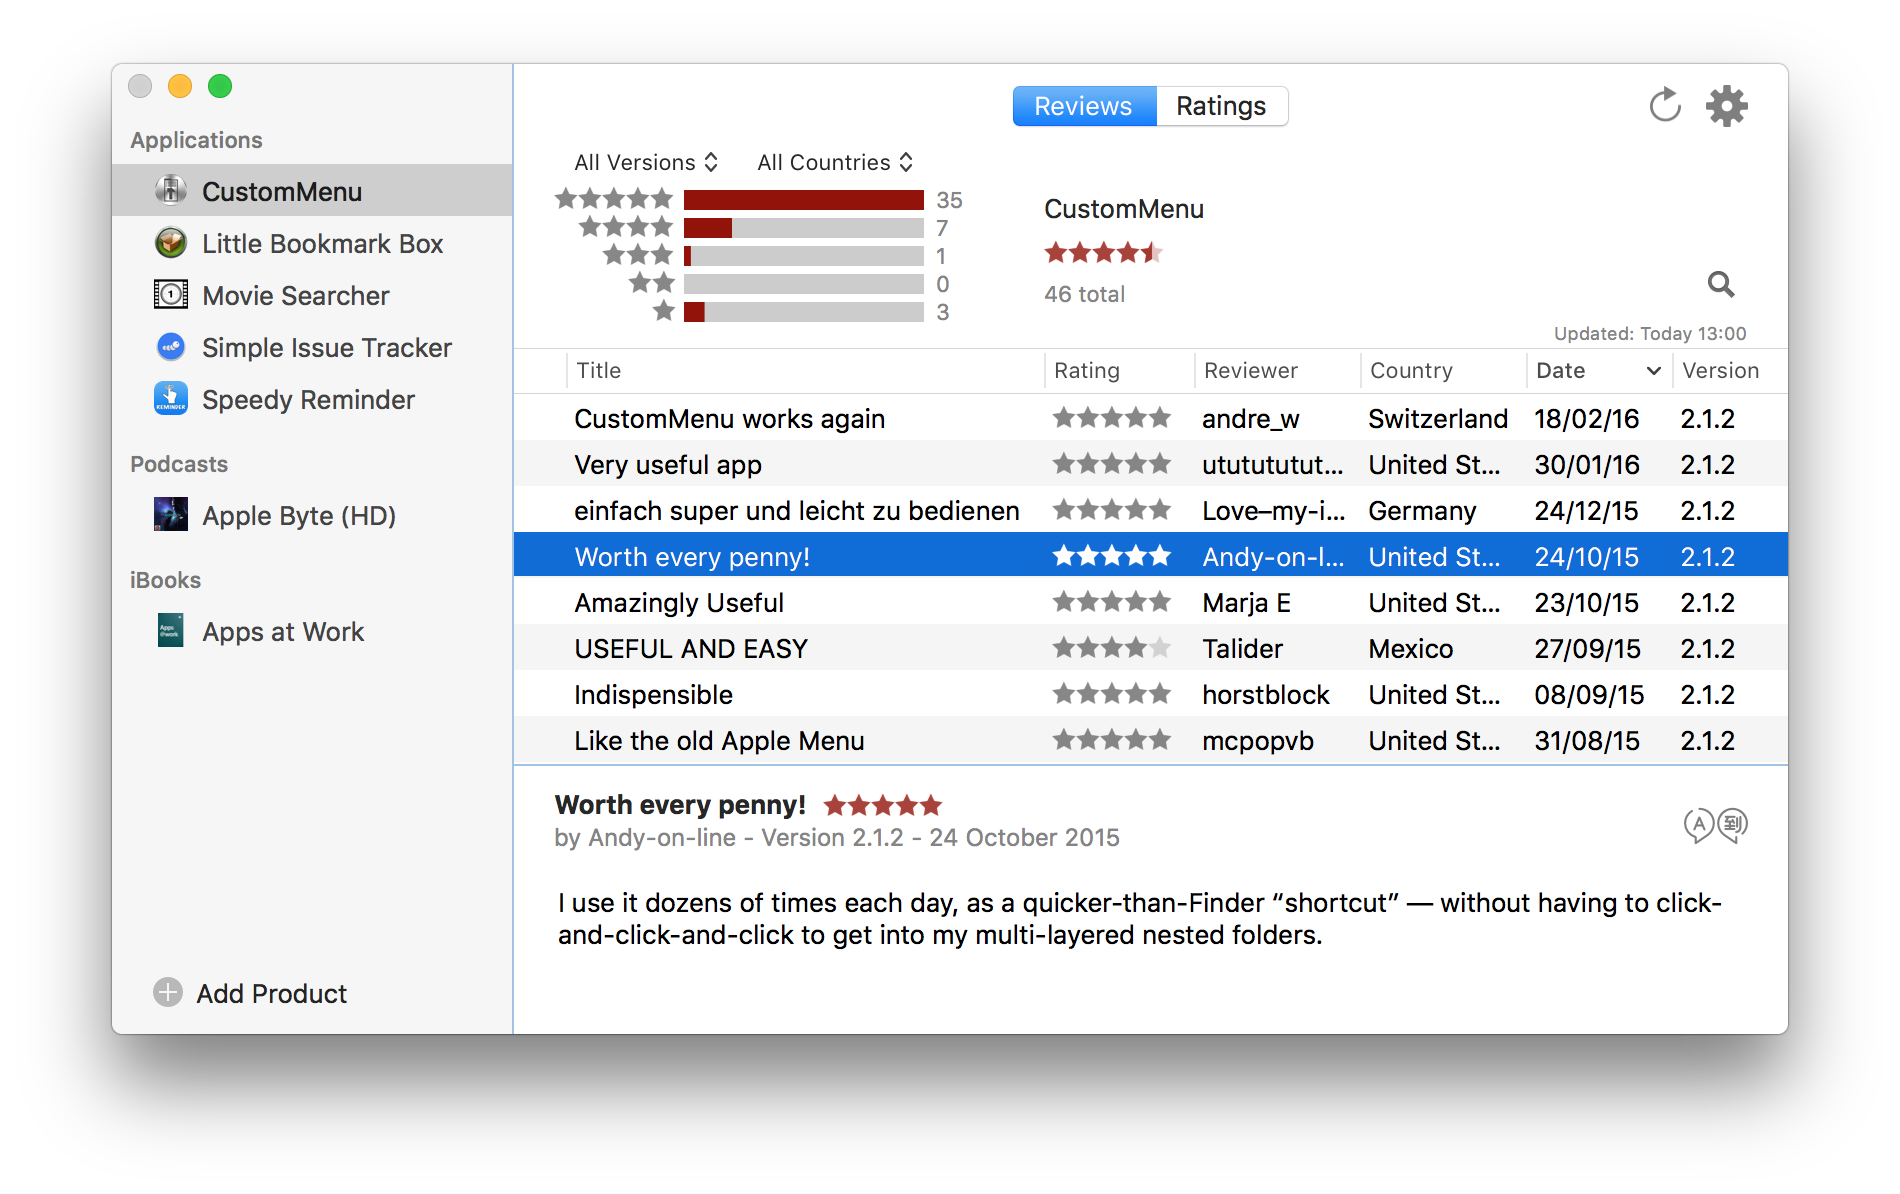The image size is (1900, 1194).
Task: Open the All Versions dropdown
Action: click(646, 162)
